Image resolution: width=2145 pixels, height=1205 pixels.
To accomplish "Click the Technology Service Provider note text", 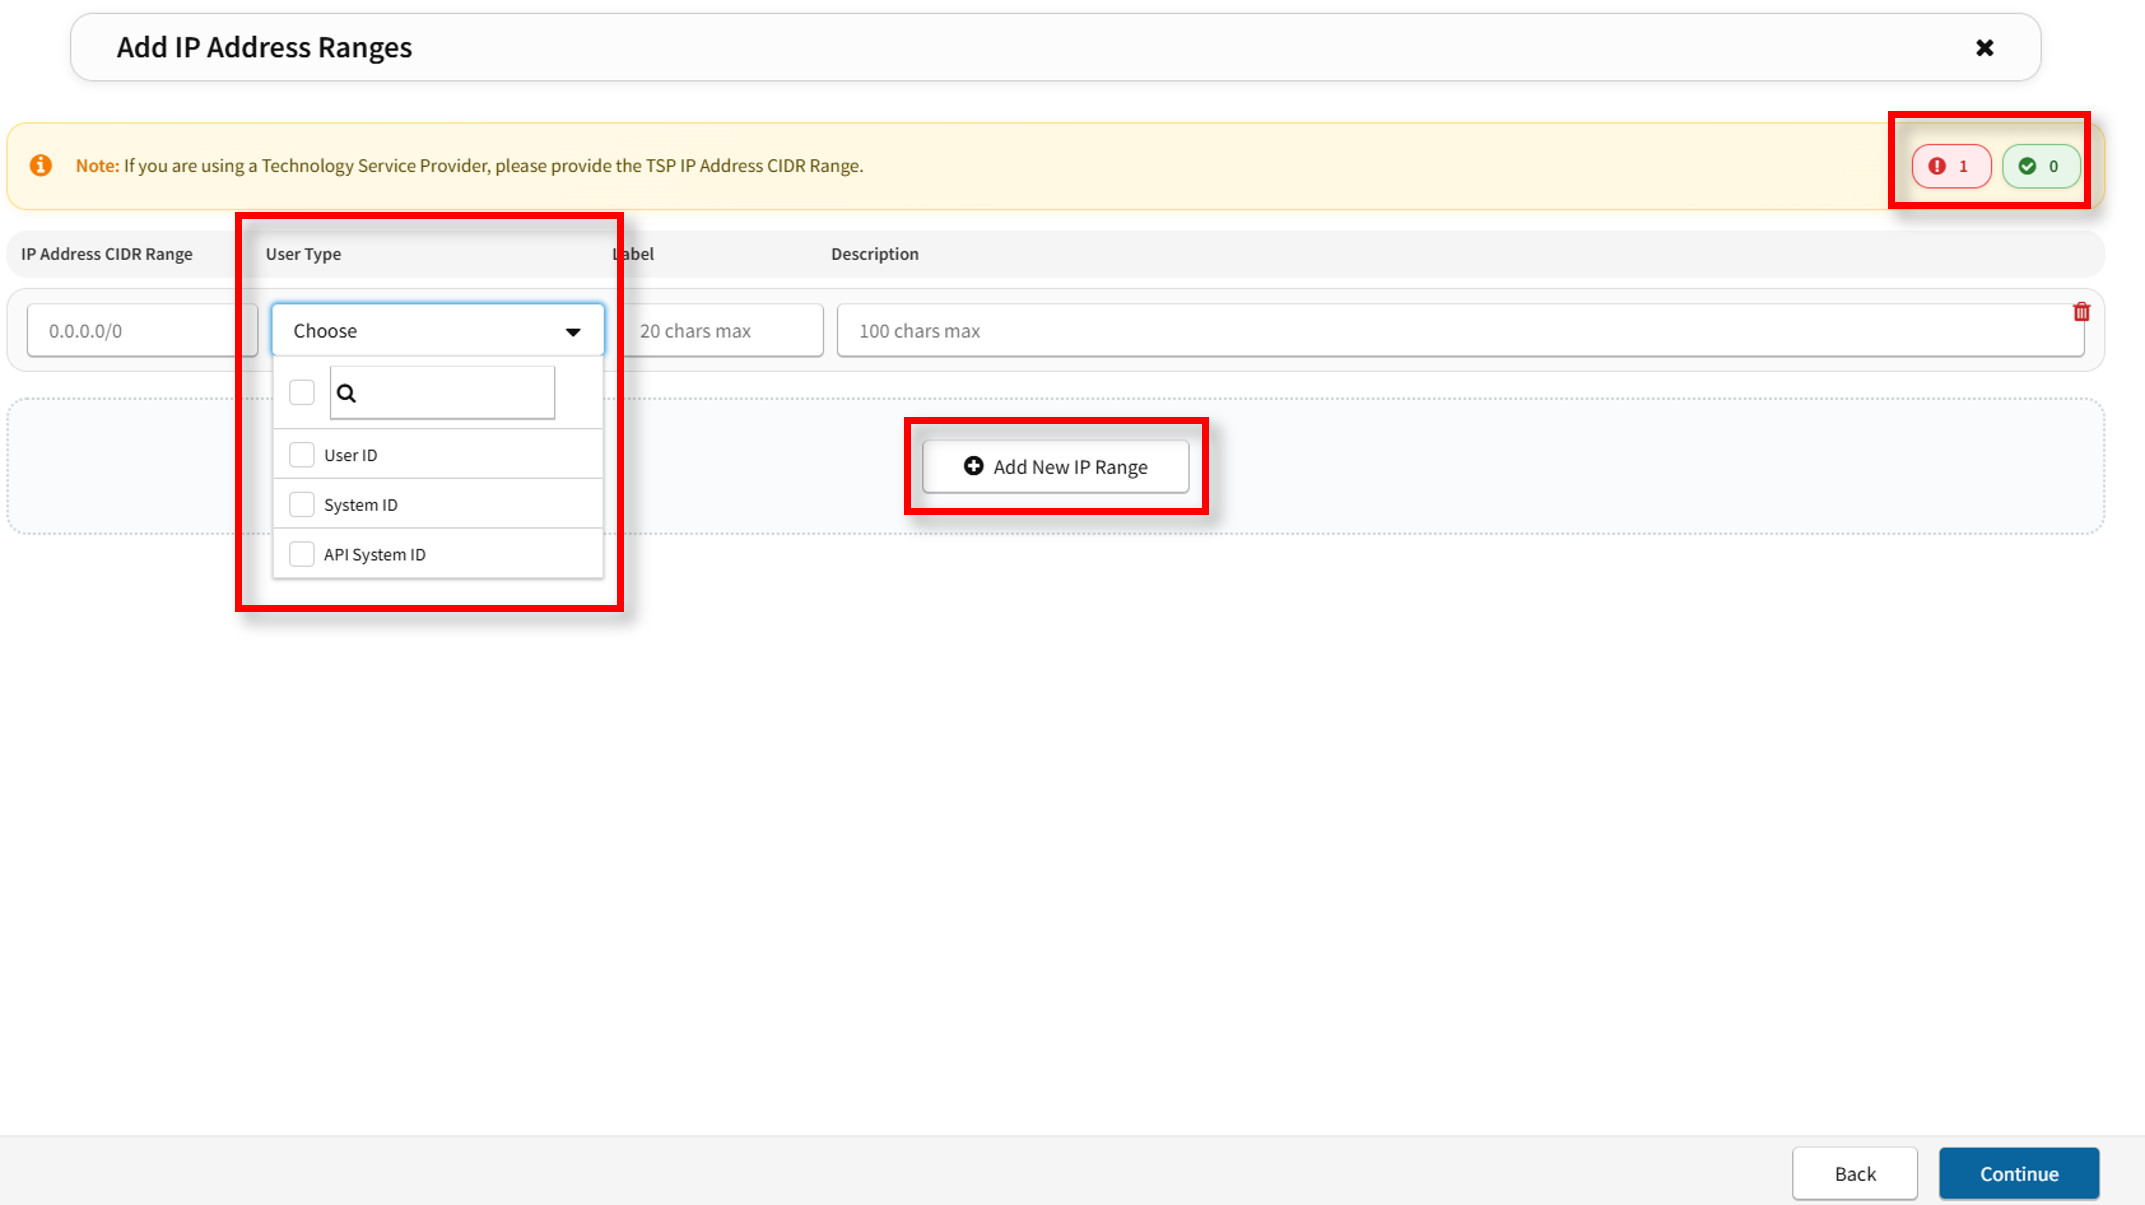I will 469,166.
